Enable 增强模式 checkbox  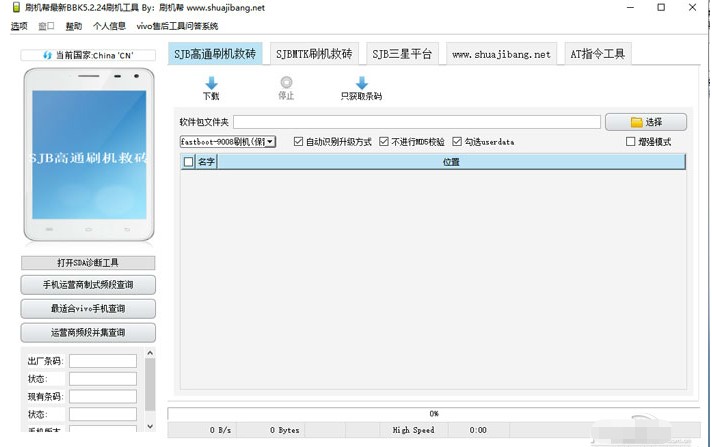(x=630, y=142)
